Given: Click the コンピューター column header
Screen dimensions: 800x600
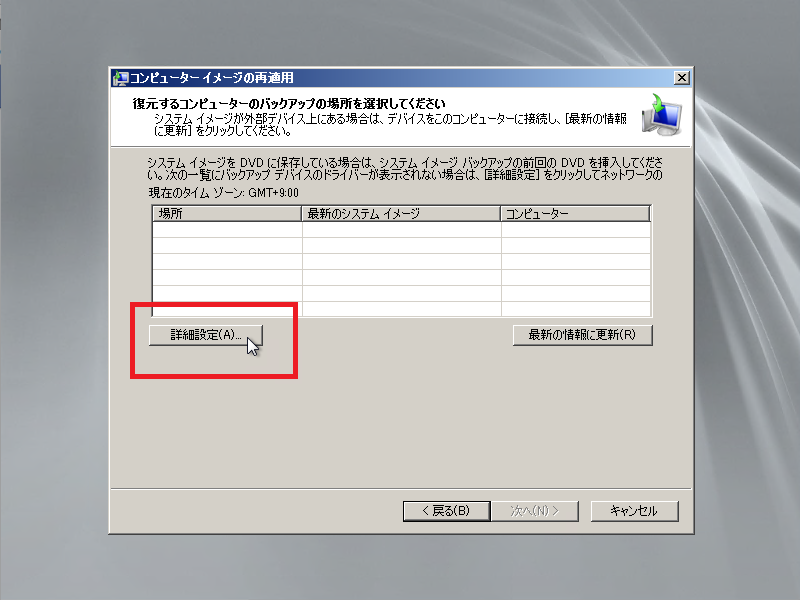Looking at the screenshot, I should tap(576, 214).
